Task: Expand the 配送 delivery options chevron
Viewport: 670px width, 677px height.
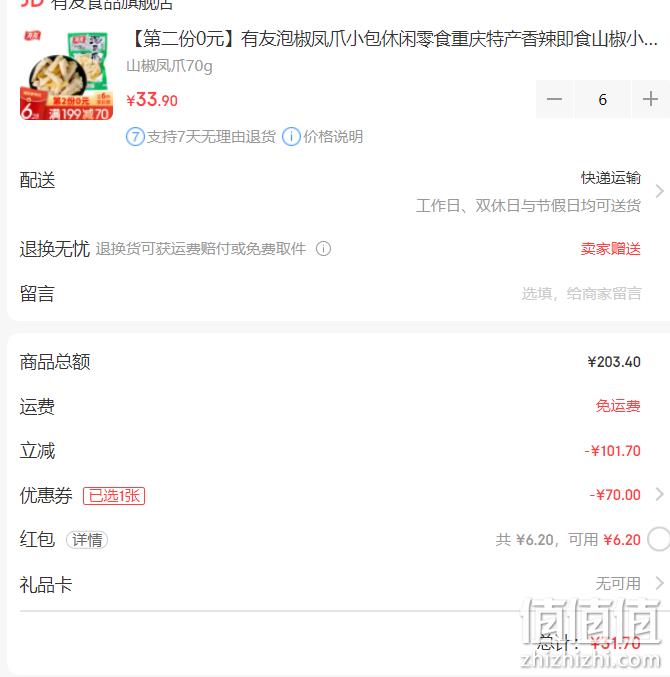Action: click(x=659, y=191)
